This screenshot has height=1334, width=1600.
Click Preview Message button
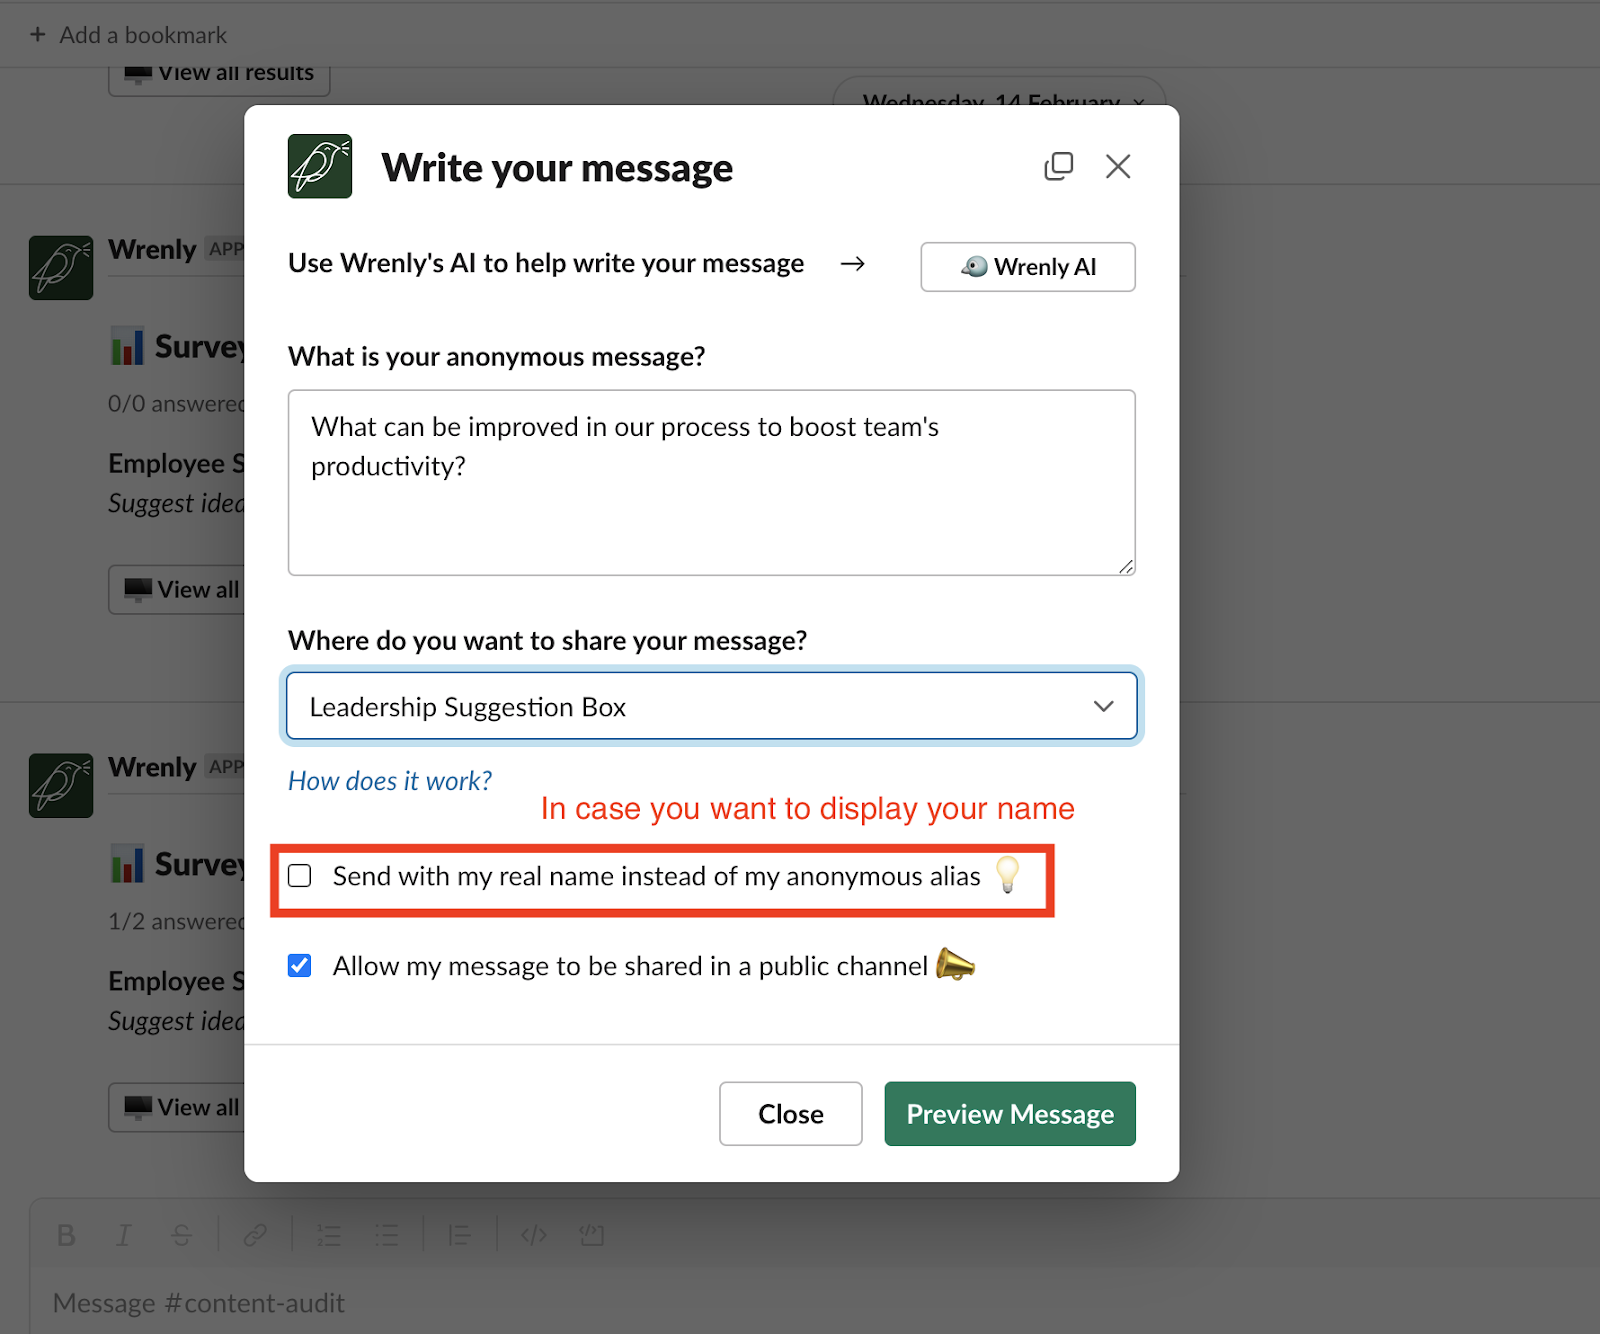coord(1010,1114)
